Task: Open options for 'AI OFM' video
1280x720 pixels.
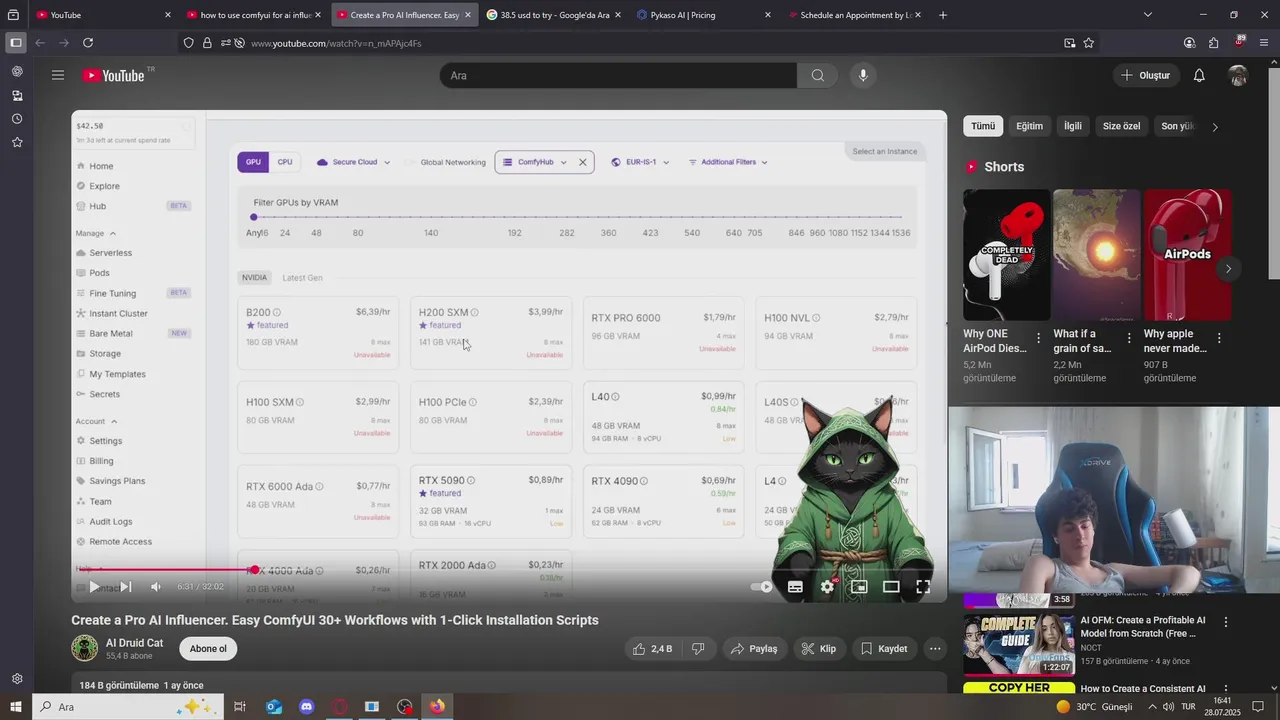Action: (1226, 622)
